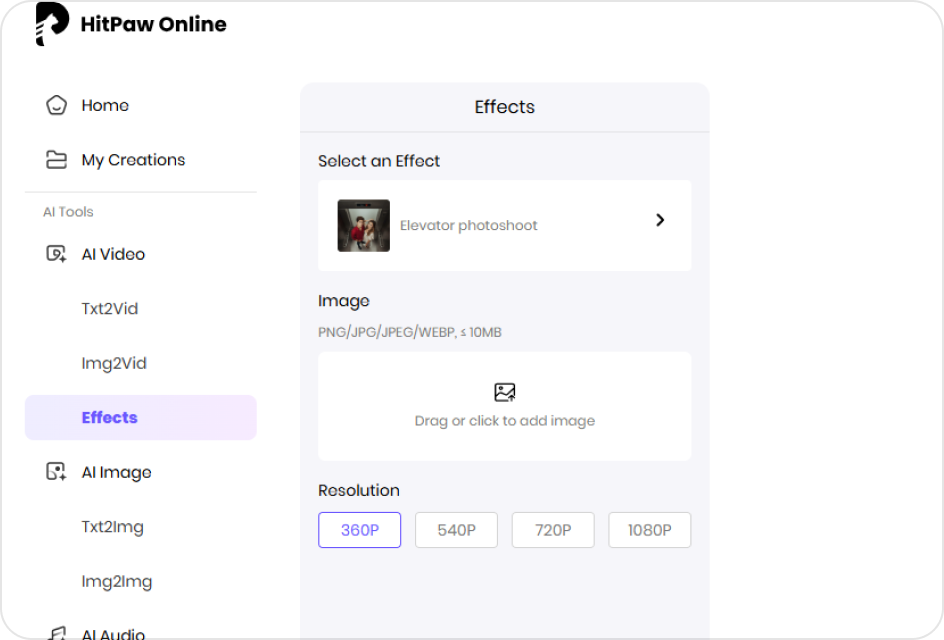Image resolution: width=944 pixels, height=640 pixels.
Task: Open the Txt2Img tool
Action: pyautogui.click(x=112, y=527)
